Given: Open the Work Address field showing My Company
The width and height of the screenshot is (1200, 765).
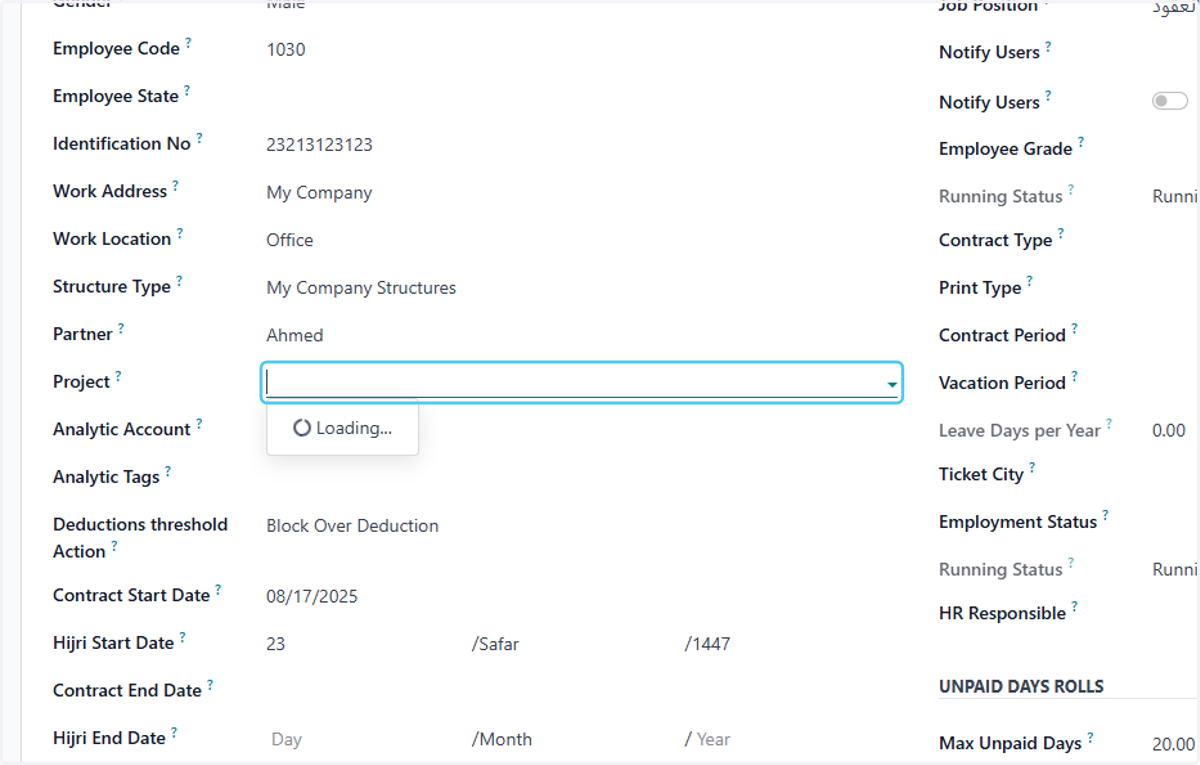Looking at the screenshot, I should (x=319, y=193).
